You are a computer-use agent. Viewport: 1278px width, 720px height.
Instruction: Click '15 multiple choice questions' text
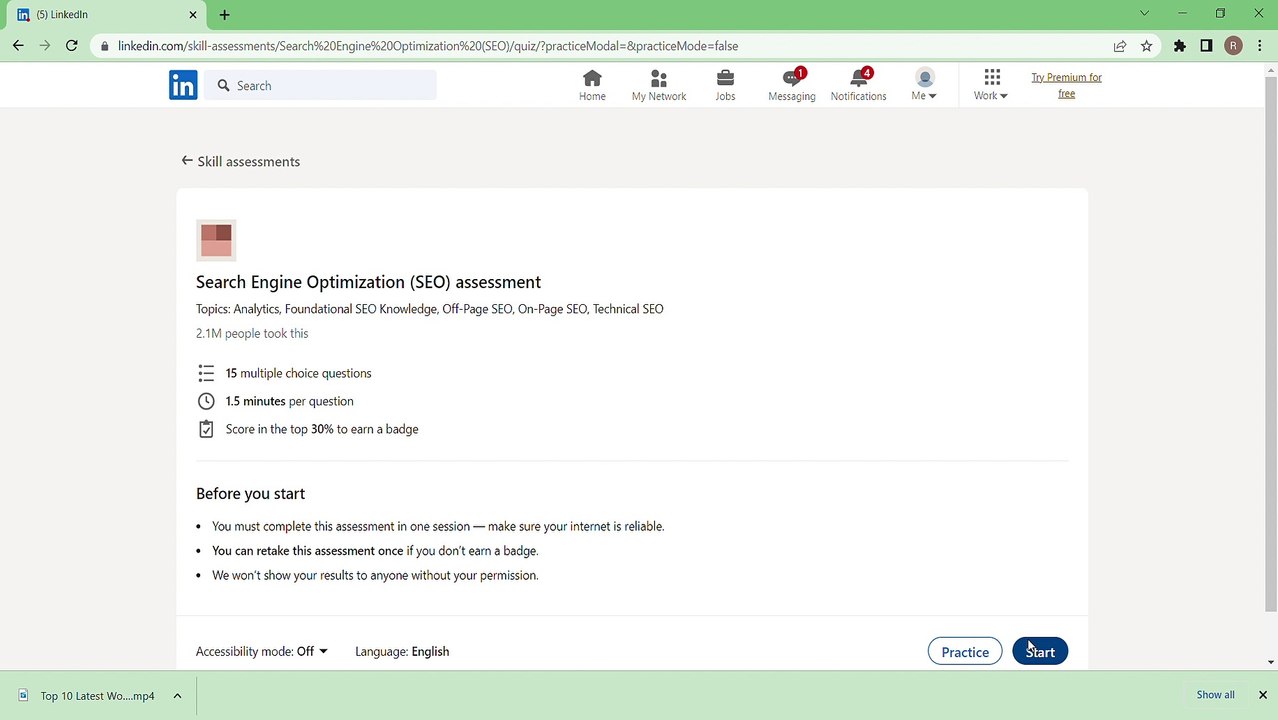(x=298, y=373)
